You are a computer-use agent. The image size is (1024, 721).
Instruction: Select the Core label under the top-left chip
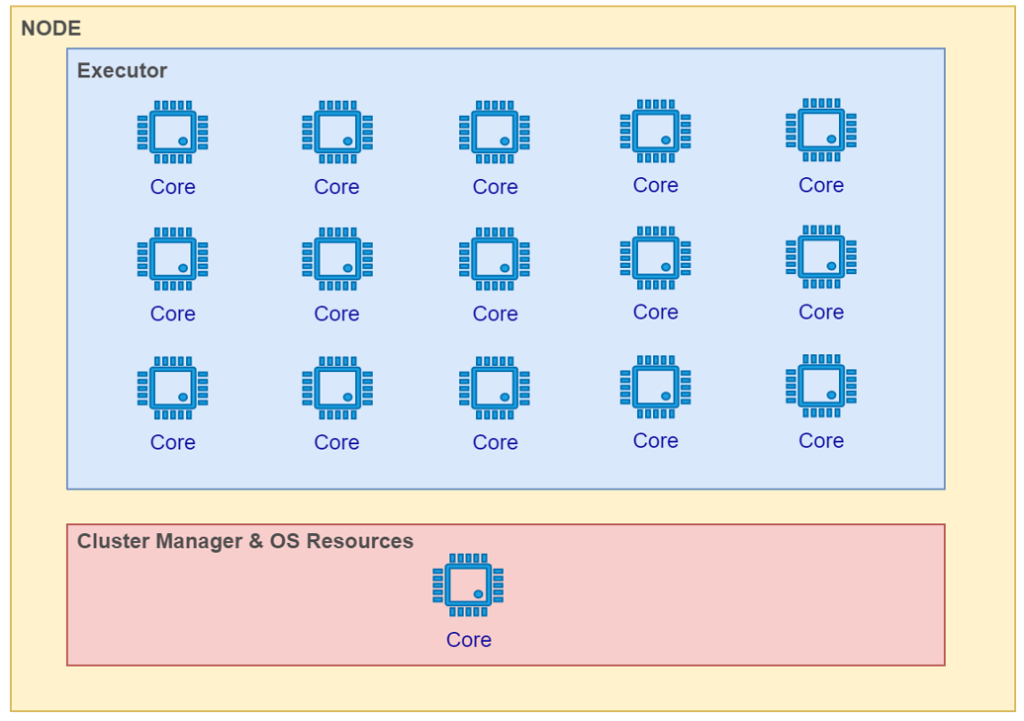coord(172,187)
